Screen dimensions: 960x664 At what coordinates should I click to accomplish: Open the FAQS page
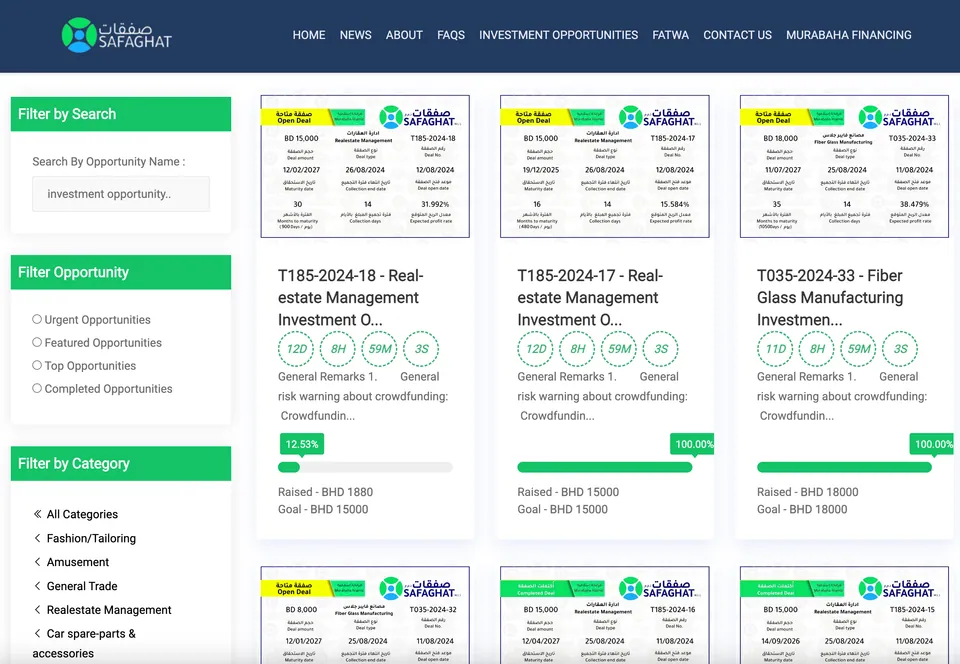(451, 35)
